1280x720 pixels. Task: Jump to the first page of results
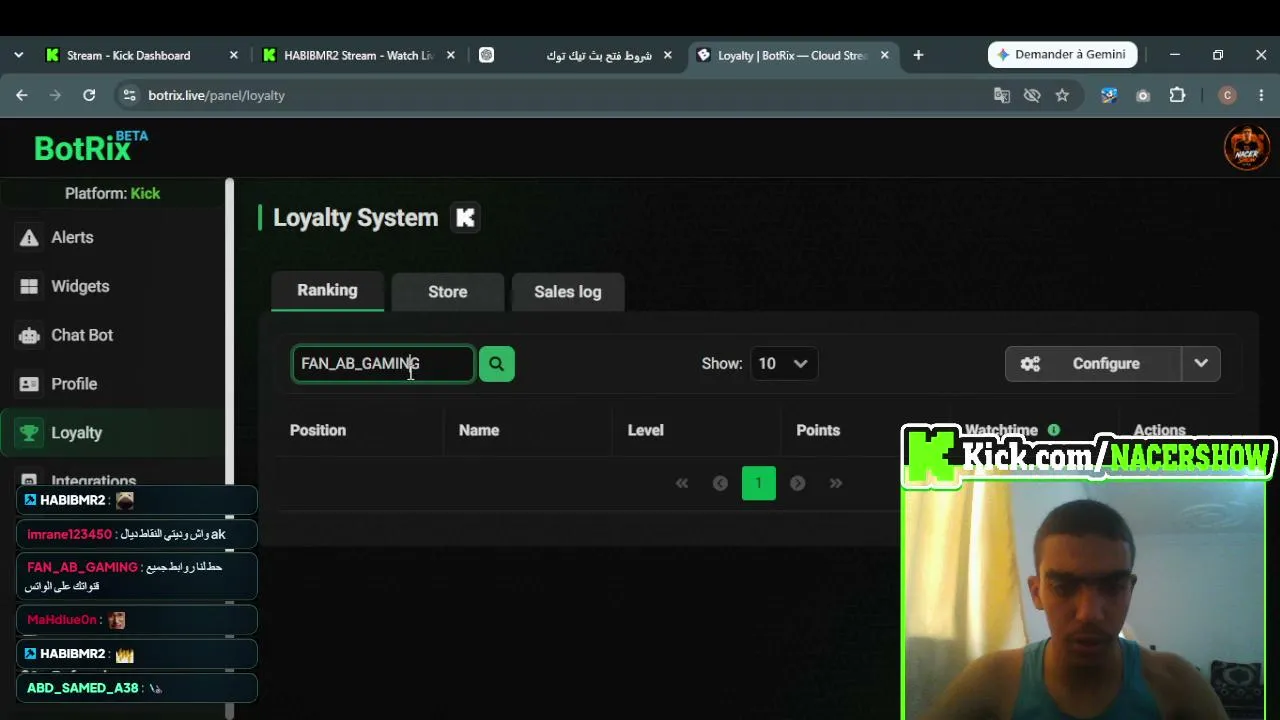(x=682, y=483)
